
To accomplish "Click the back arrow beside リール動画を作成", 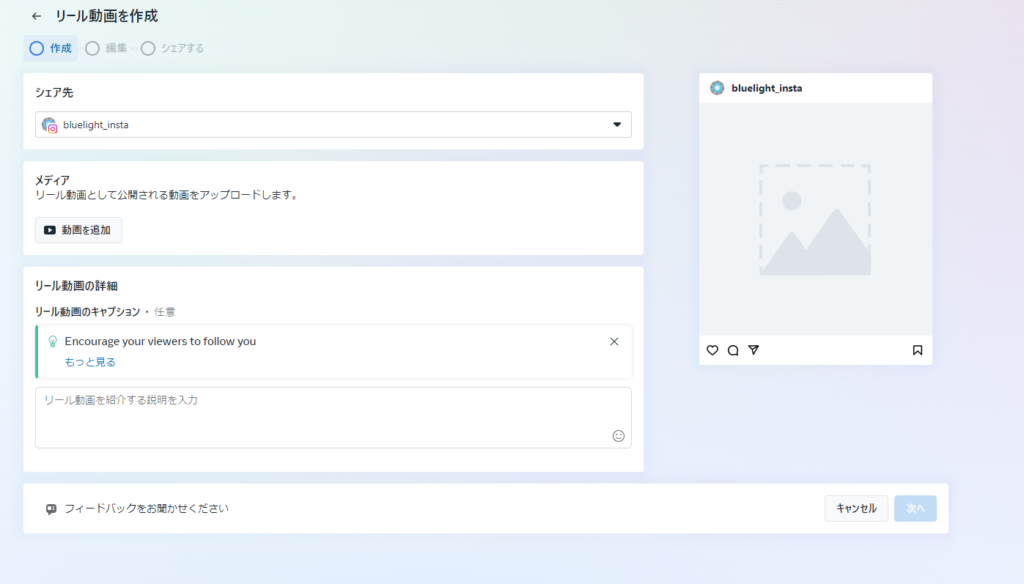I will pyautogui.click(x=37, y=16).
